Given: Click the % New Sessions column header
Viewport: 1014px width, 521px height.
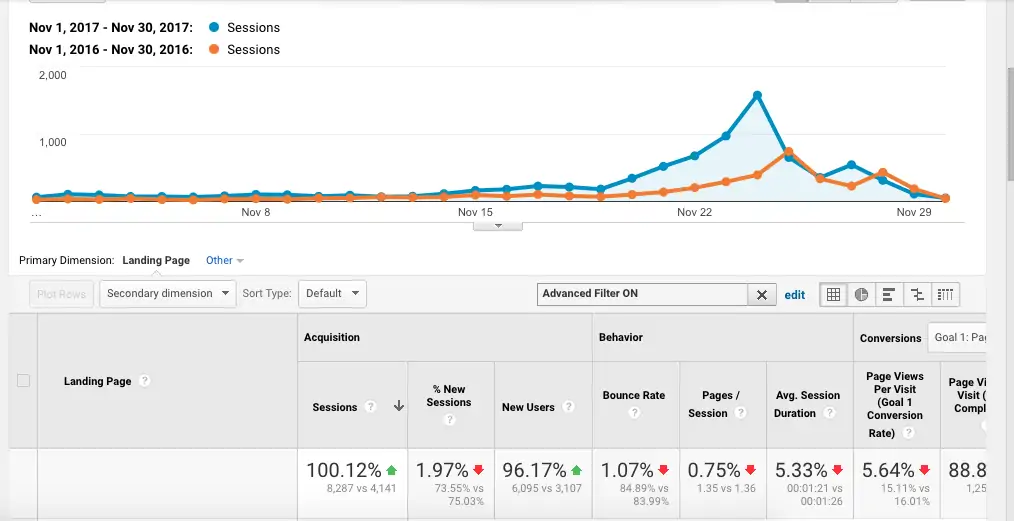Looking at the screenshot, I should pyautogui.click(x=449, y=396).
